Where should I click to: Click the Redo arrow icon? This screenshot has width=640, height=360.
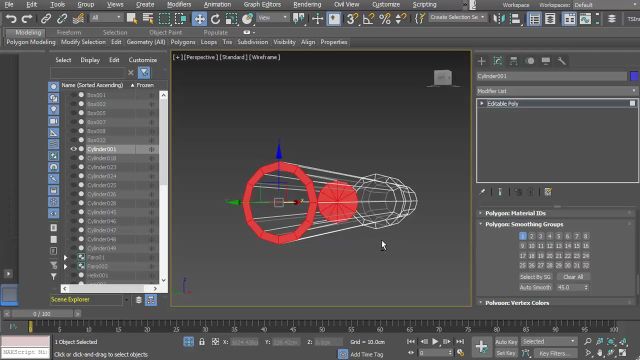[x=27, y=19]
